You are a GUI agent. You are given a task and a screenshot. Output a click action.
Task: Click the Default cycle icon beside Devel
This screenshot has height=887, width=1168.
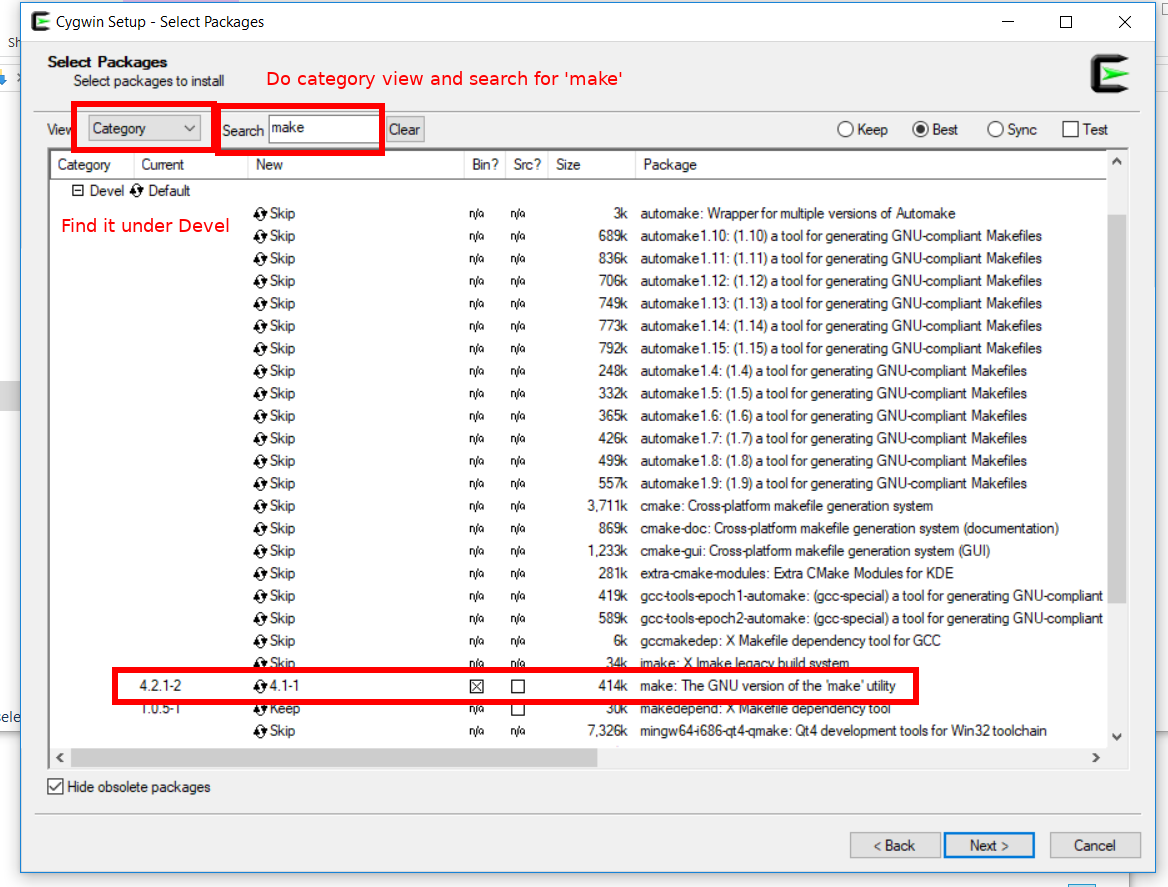[x=137, y=191]
